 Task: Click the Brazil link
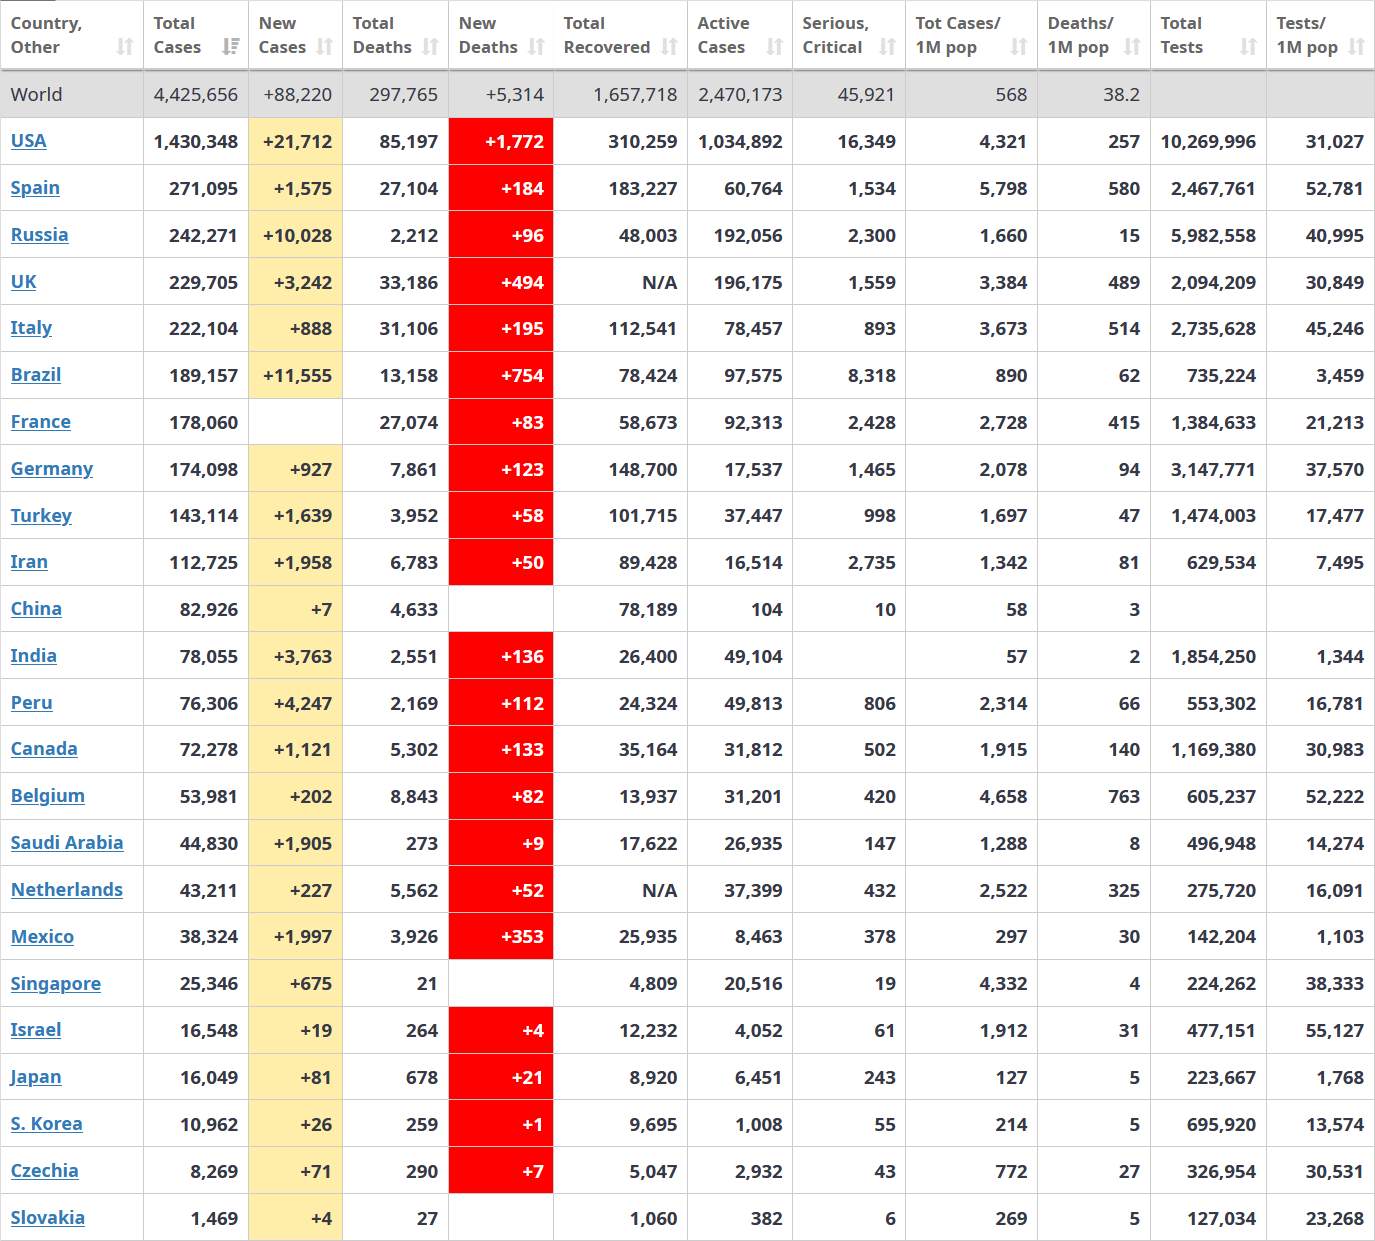coord(36,375)
